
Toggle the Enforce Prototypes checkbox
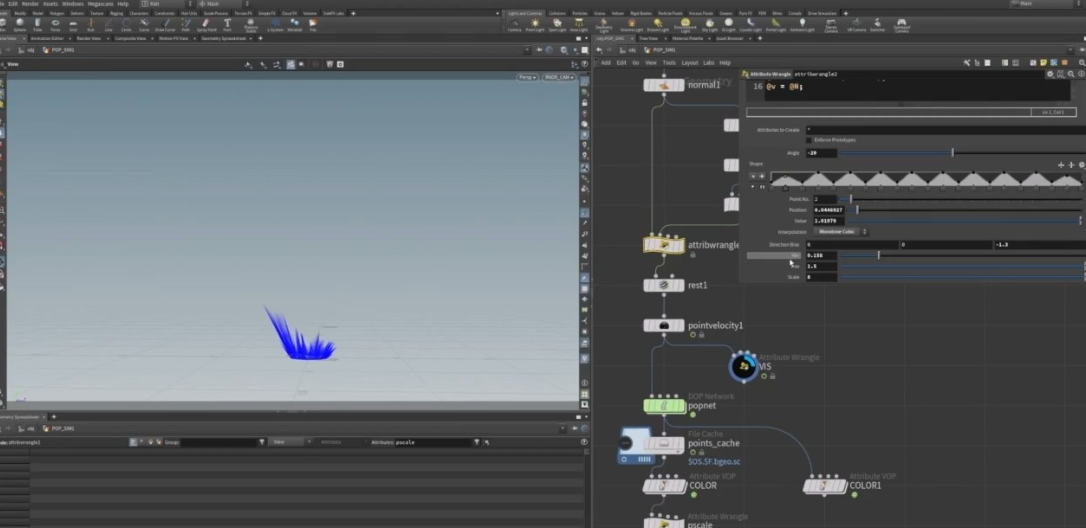808,140
